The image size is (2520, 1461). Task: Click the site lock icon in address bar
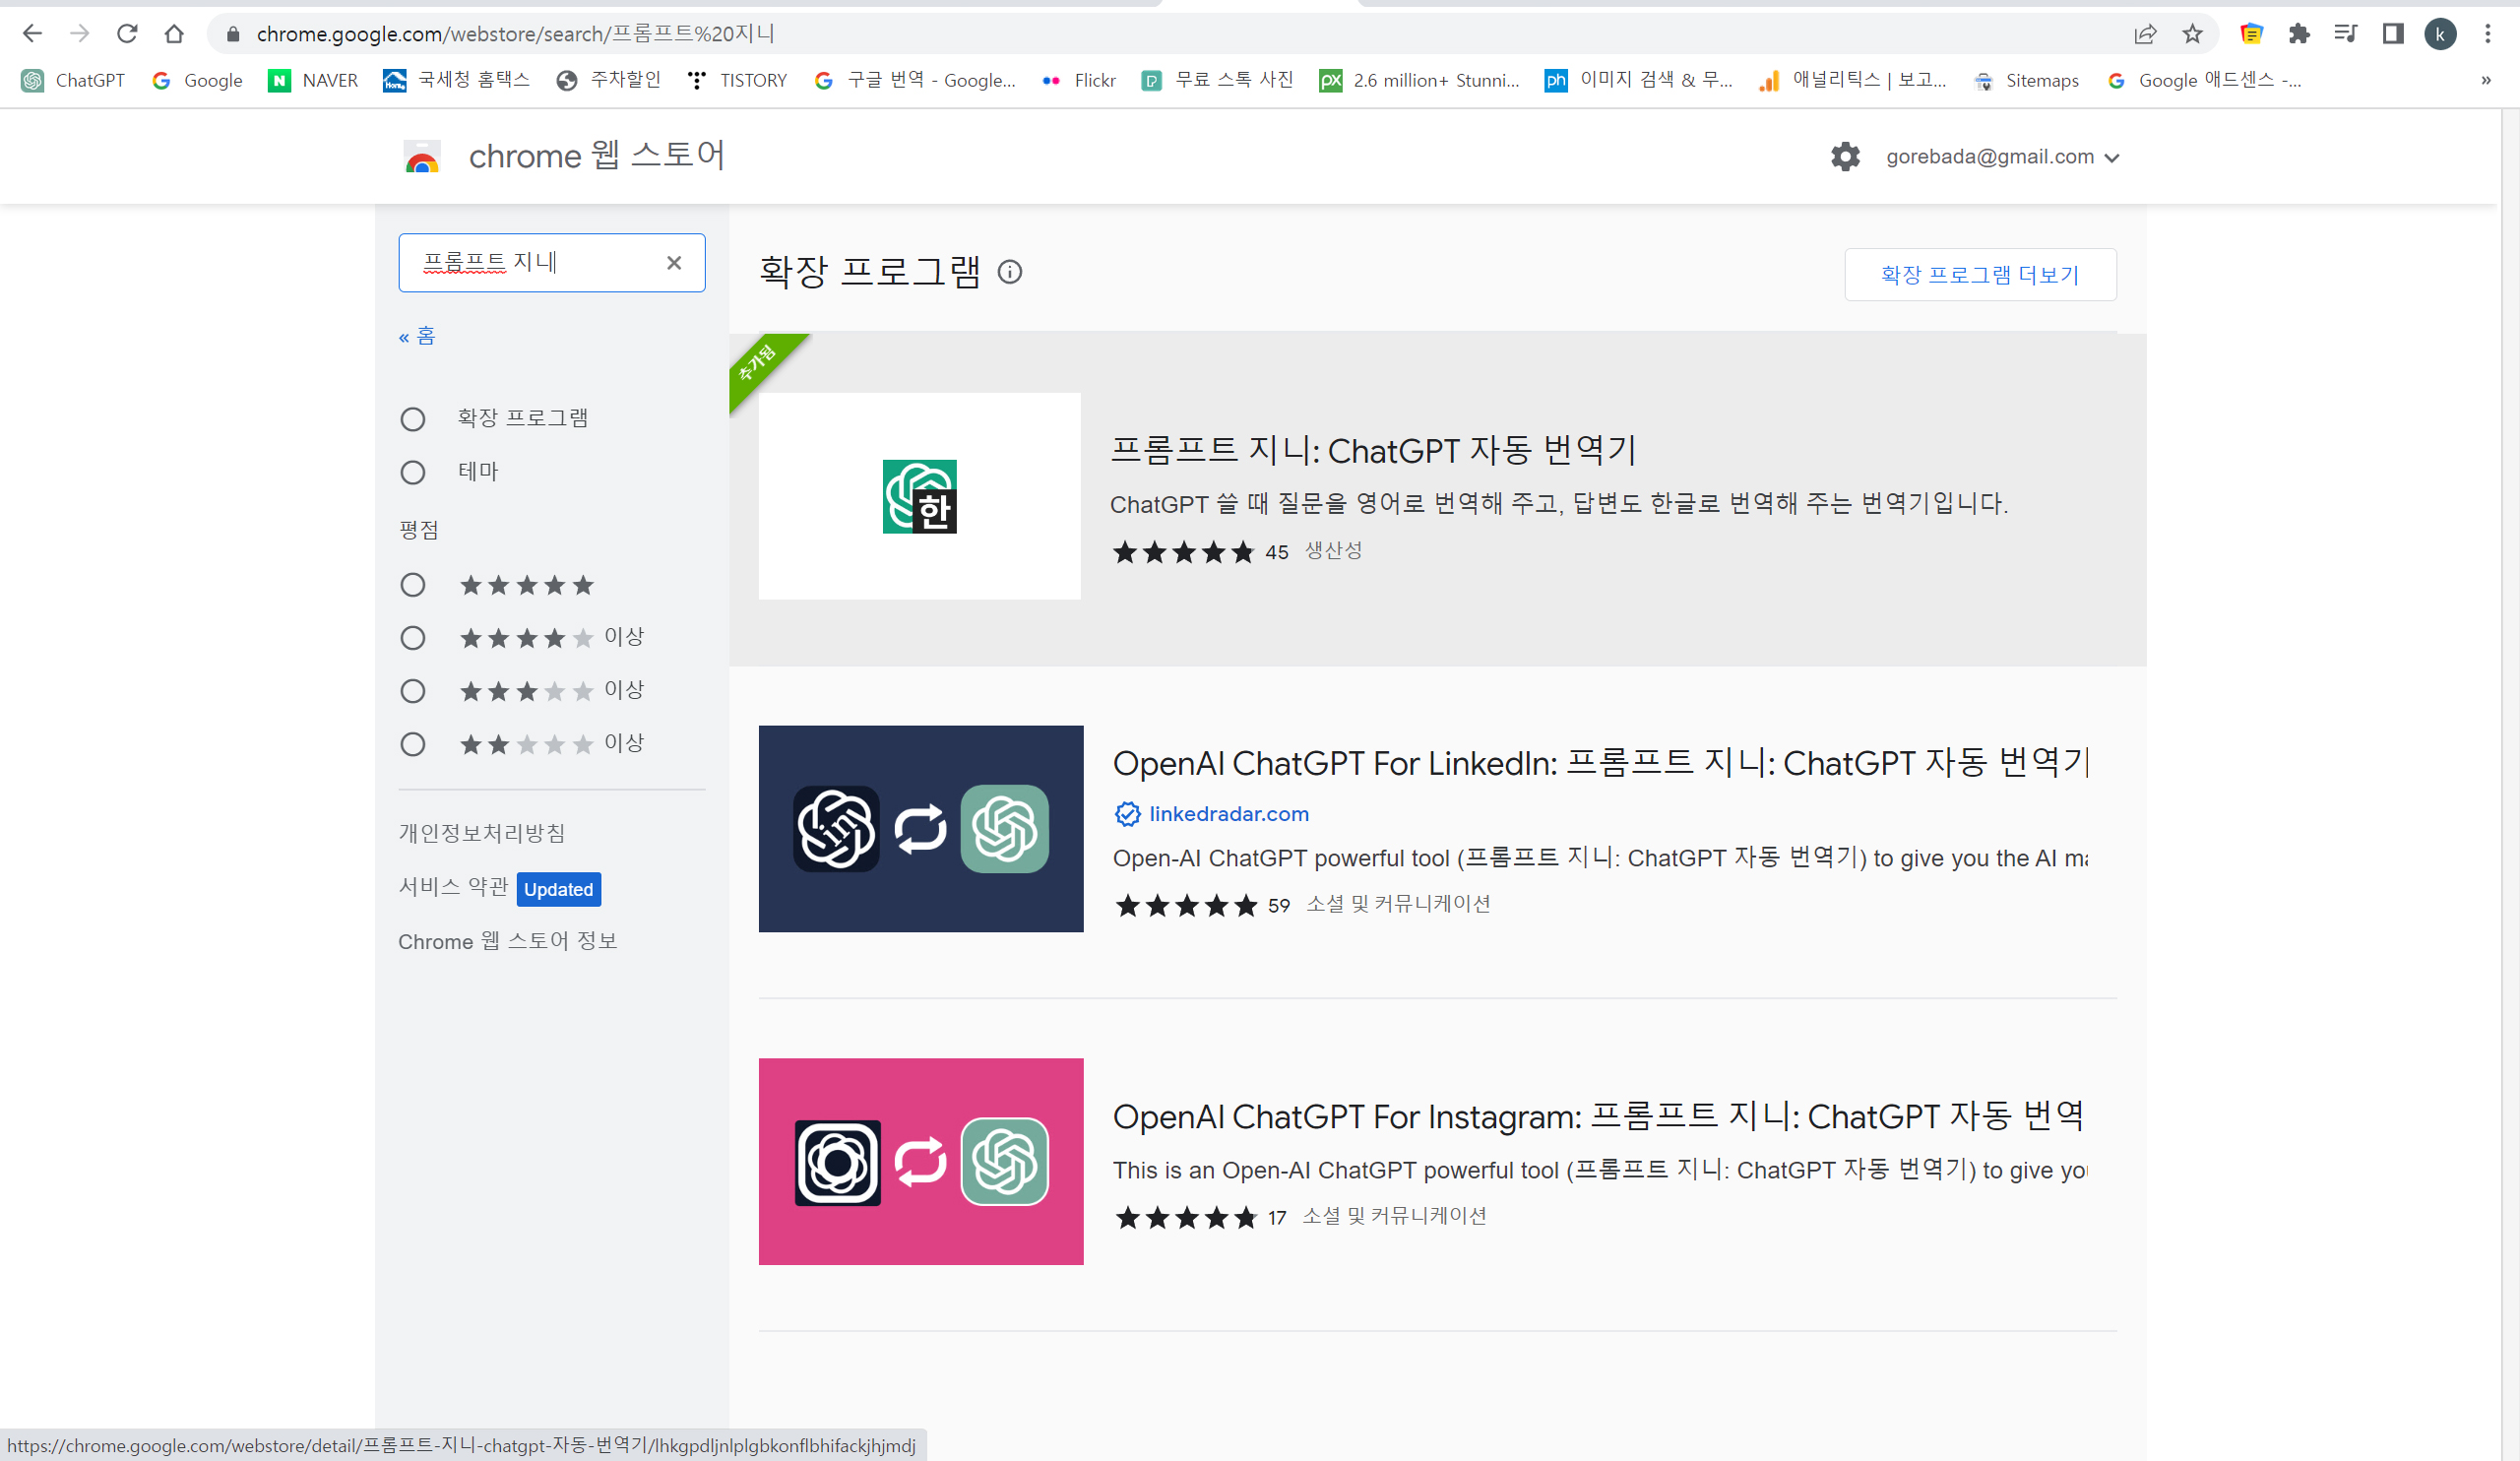tap(233, 34)
